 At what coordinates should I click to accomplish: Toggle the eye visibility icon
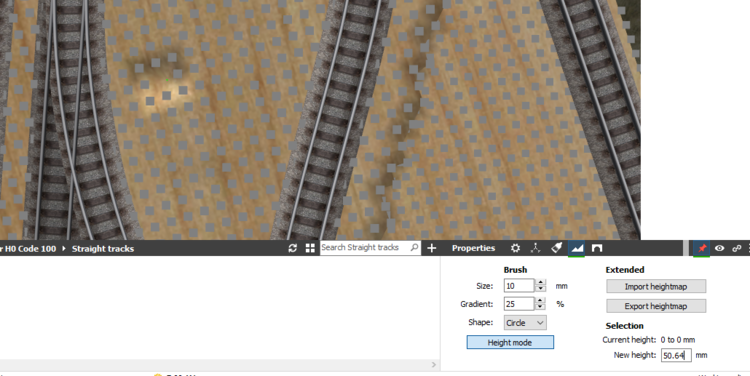point(719,248)
